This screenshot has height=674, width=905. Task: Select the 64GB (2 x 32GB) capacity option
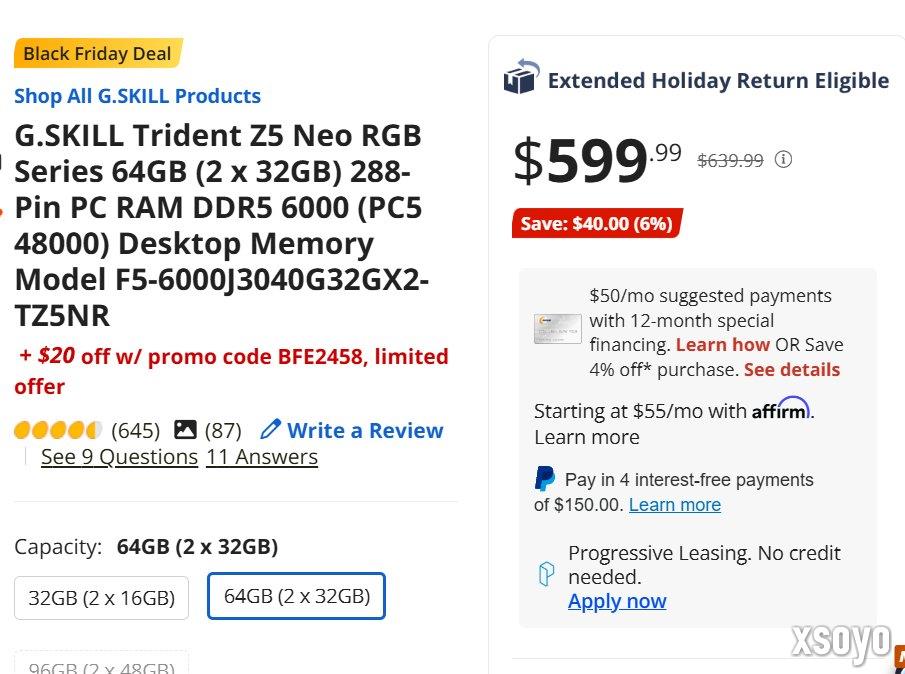(296, 596)
